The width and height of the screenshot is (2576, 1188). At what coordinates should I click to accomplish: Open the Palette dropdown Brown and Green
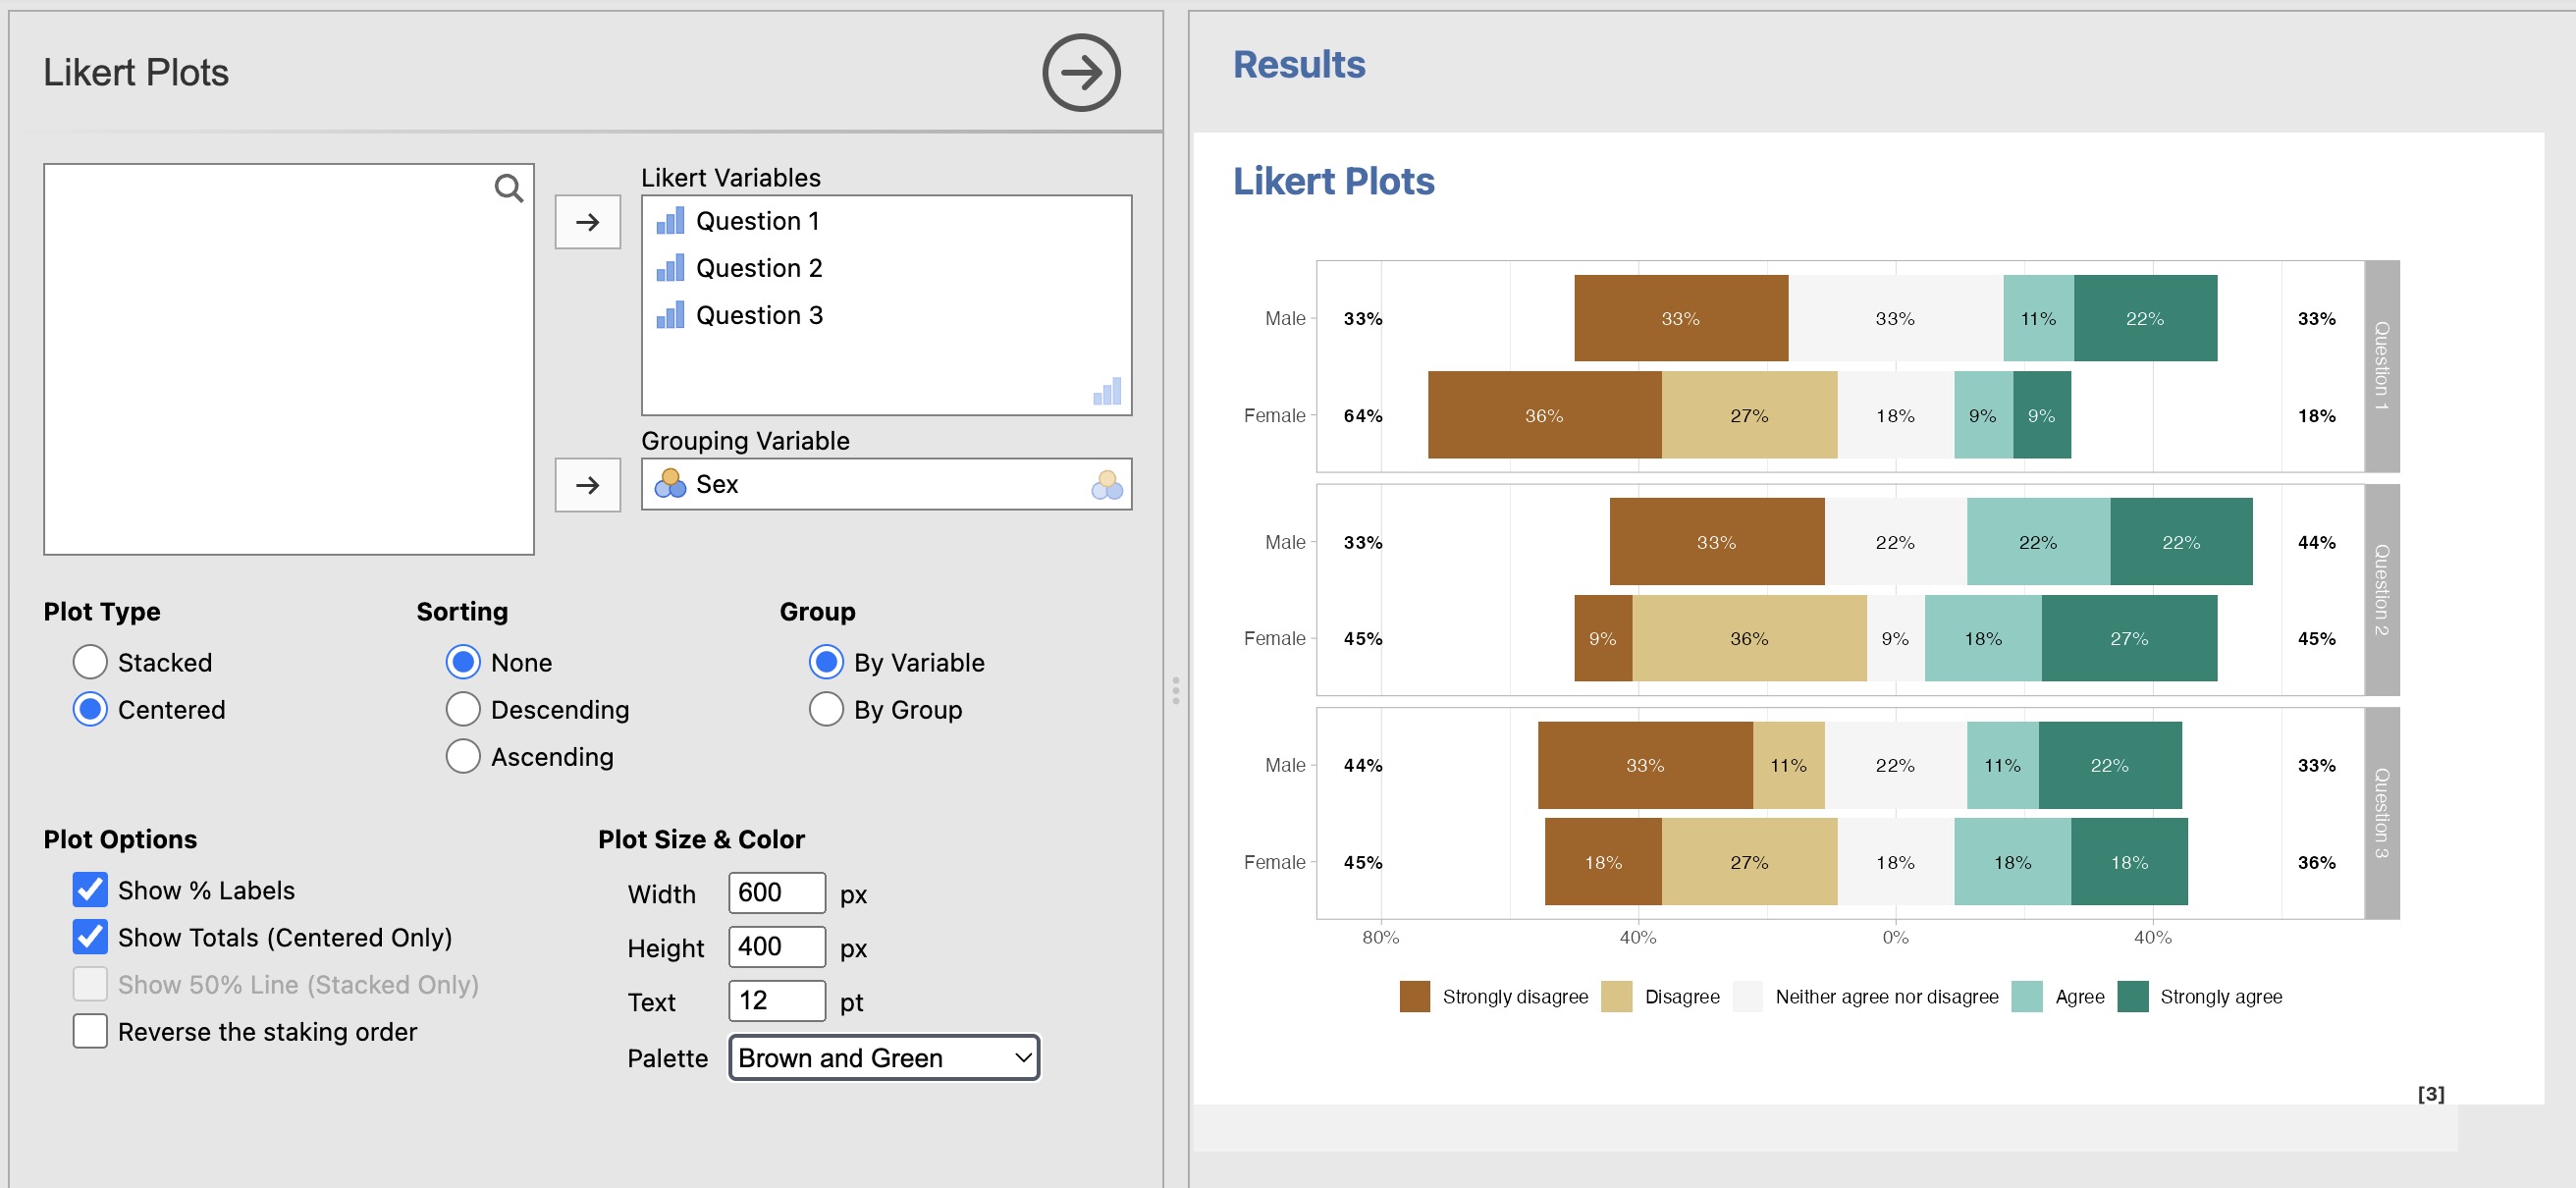pyautogui.click(x=884, y=1058)
